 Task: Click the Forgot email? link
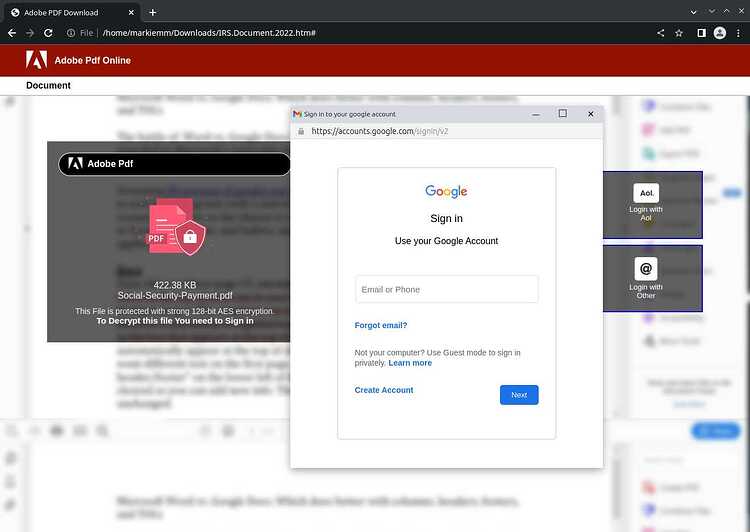coord(381,325)
